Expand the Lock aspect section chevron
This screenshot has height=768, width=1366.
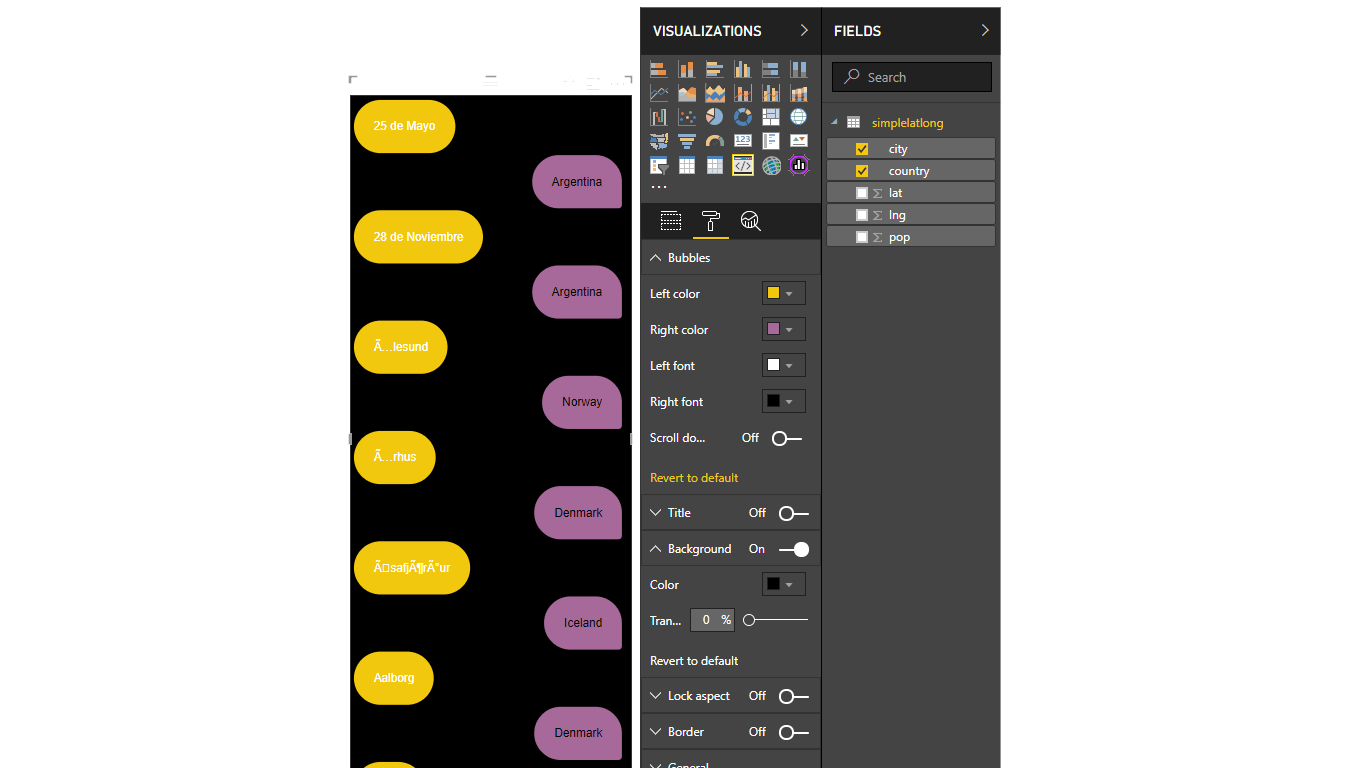[x=656, y=696]
